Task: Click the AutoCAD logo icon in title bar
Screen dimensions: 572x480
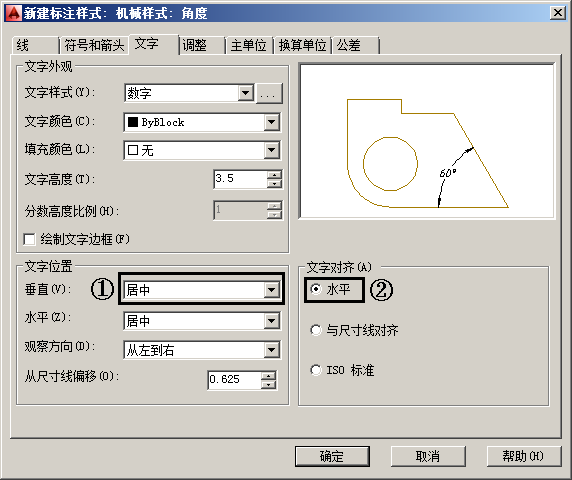Action: (14, 13)
